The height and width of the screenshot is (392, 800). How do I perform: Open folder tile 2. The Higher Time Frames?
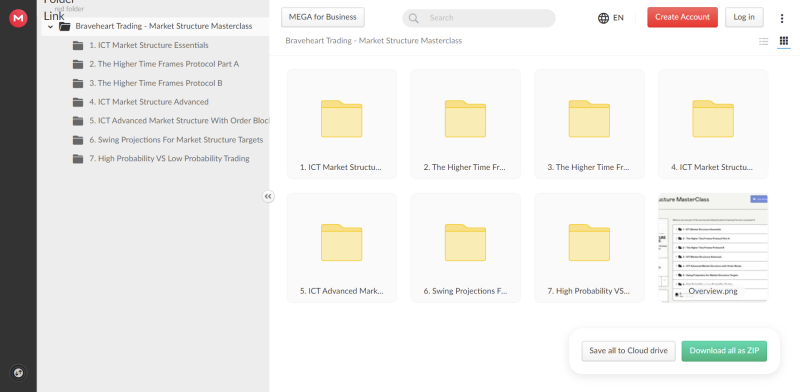click(x=465, y=124)
